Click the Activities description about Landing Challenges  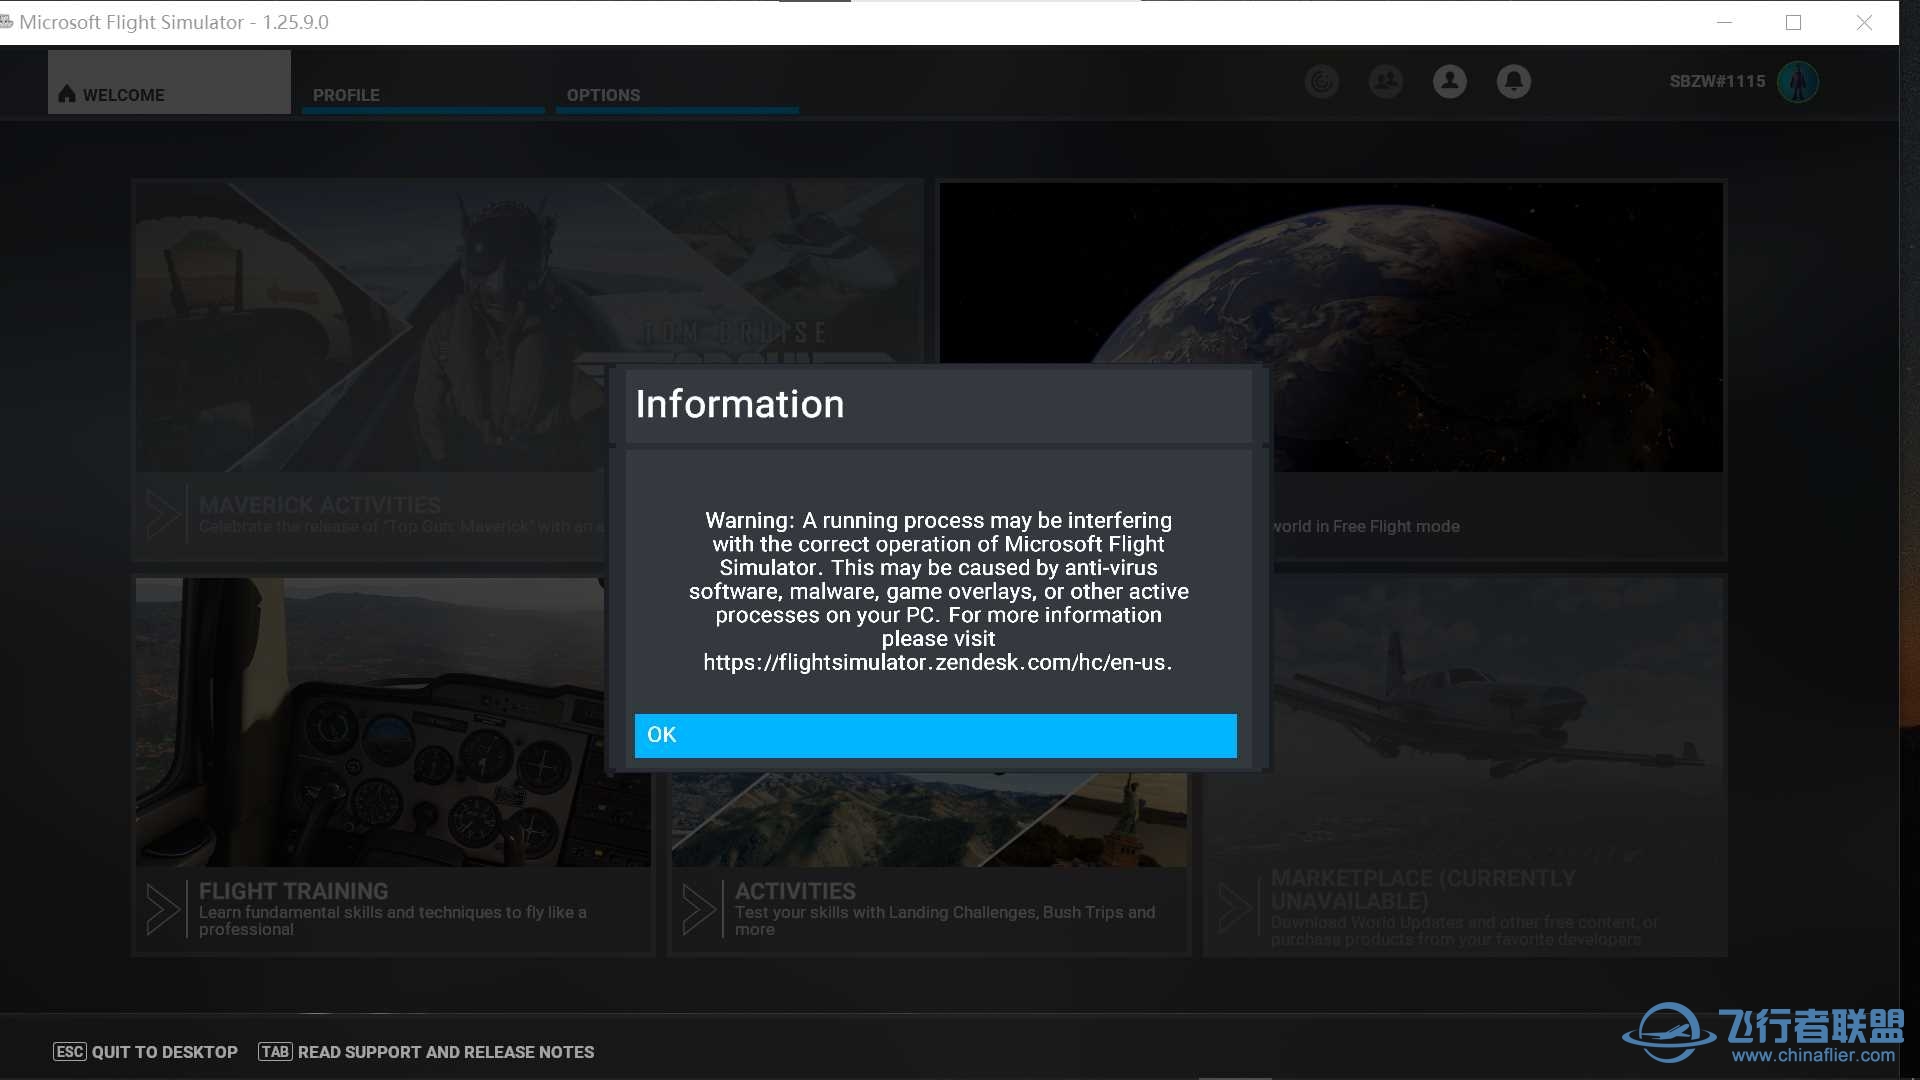[945, 921]
